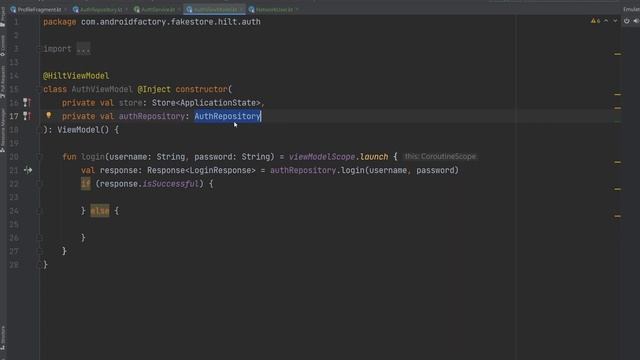
Task: Go to next highlighted problem arrow
Action: tap(615, 21)
